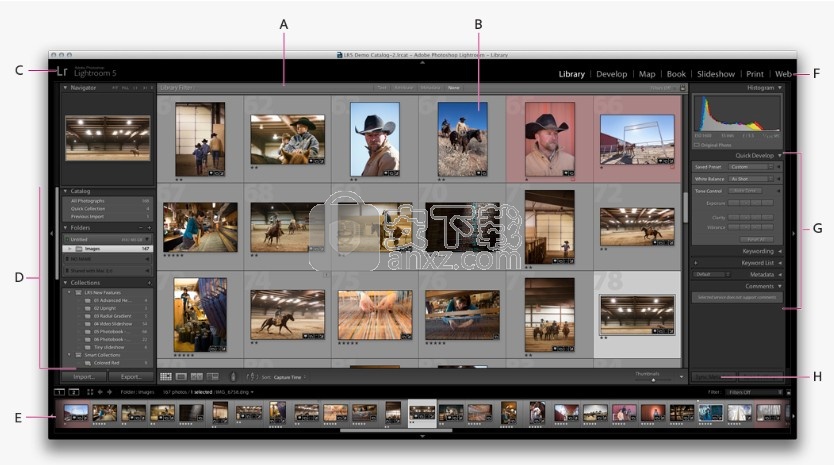
Task: Collapse the Catalog panel
Action: pyautogui.click(x=65, y=191)
